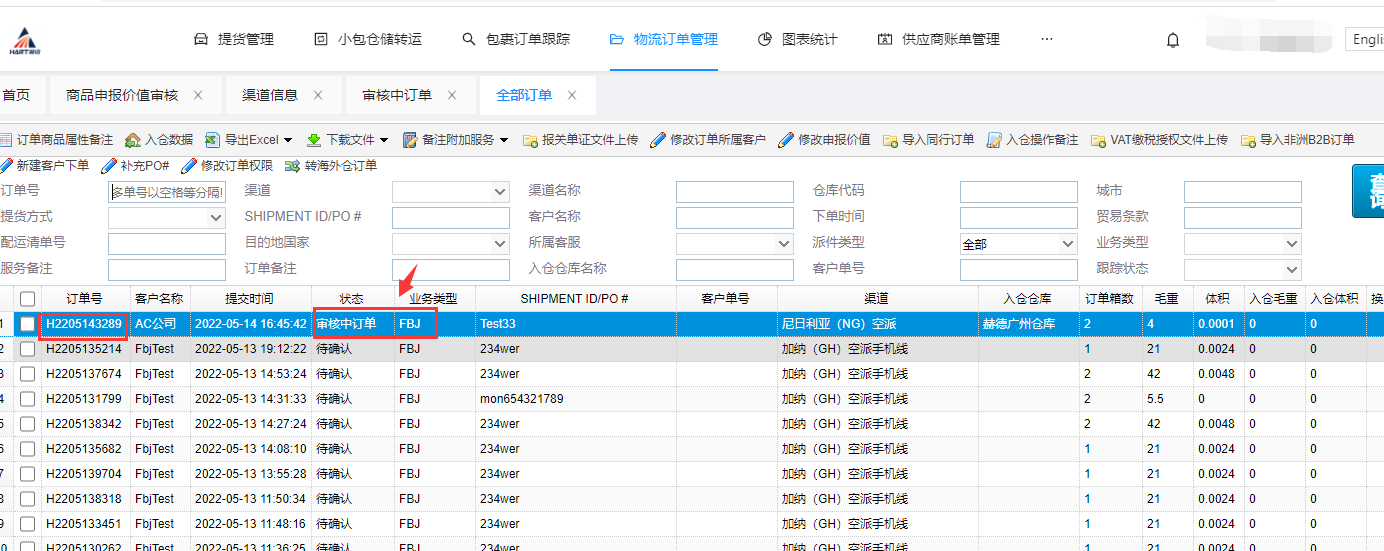Viewport: 1384px width, 551px height.
Task: Close the 渠道信息 tab
Action: [318, 95]
